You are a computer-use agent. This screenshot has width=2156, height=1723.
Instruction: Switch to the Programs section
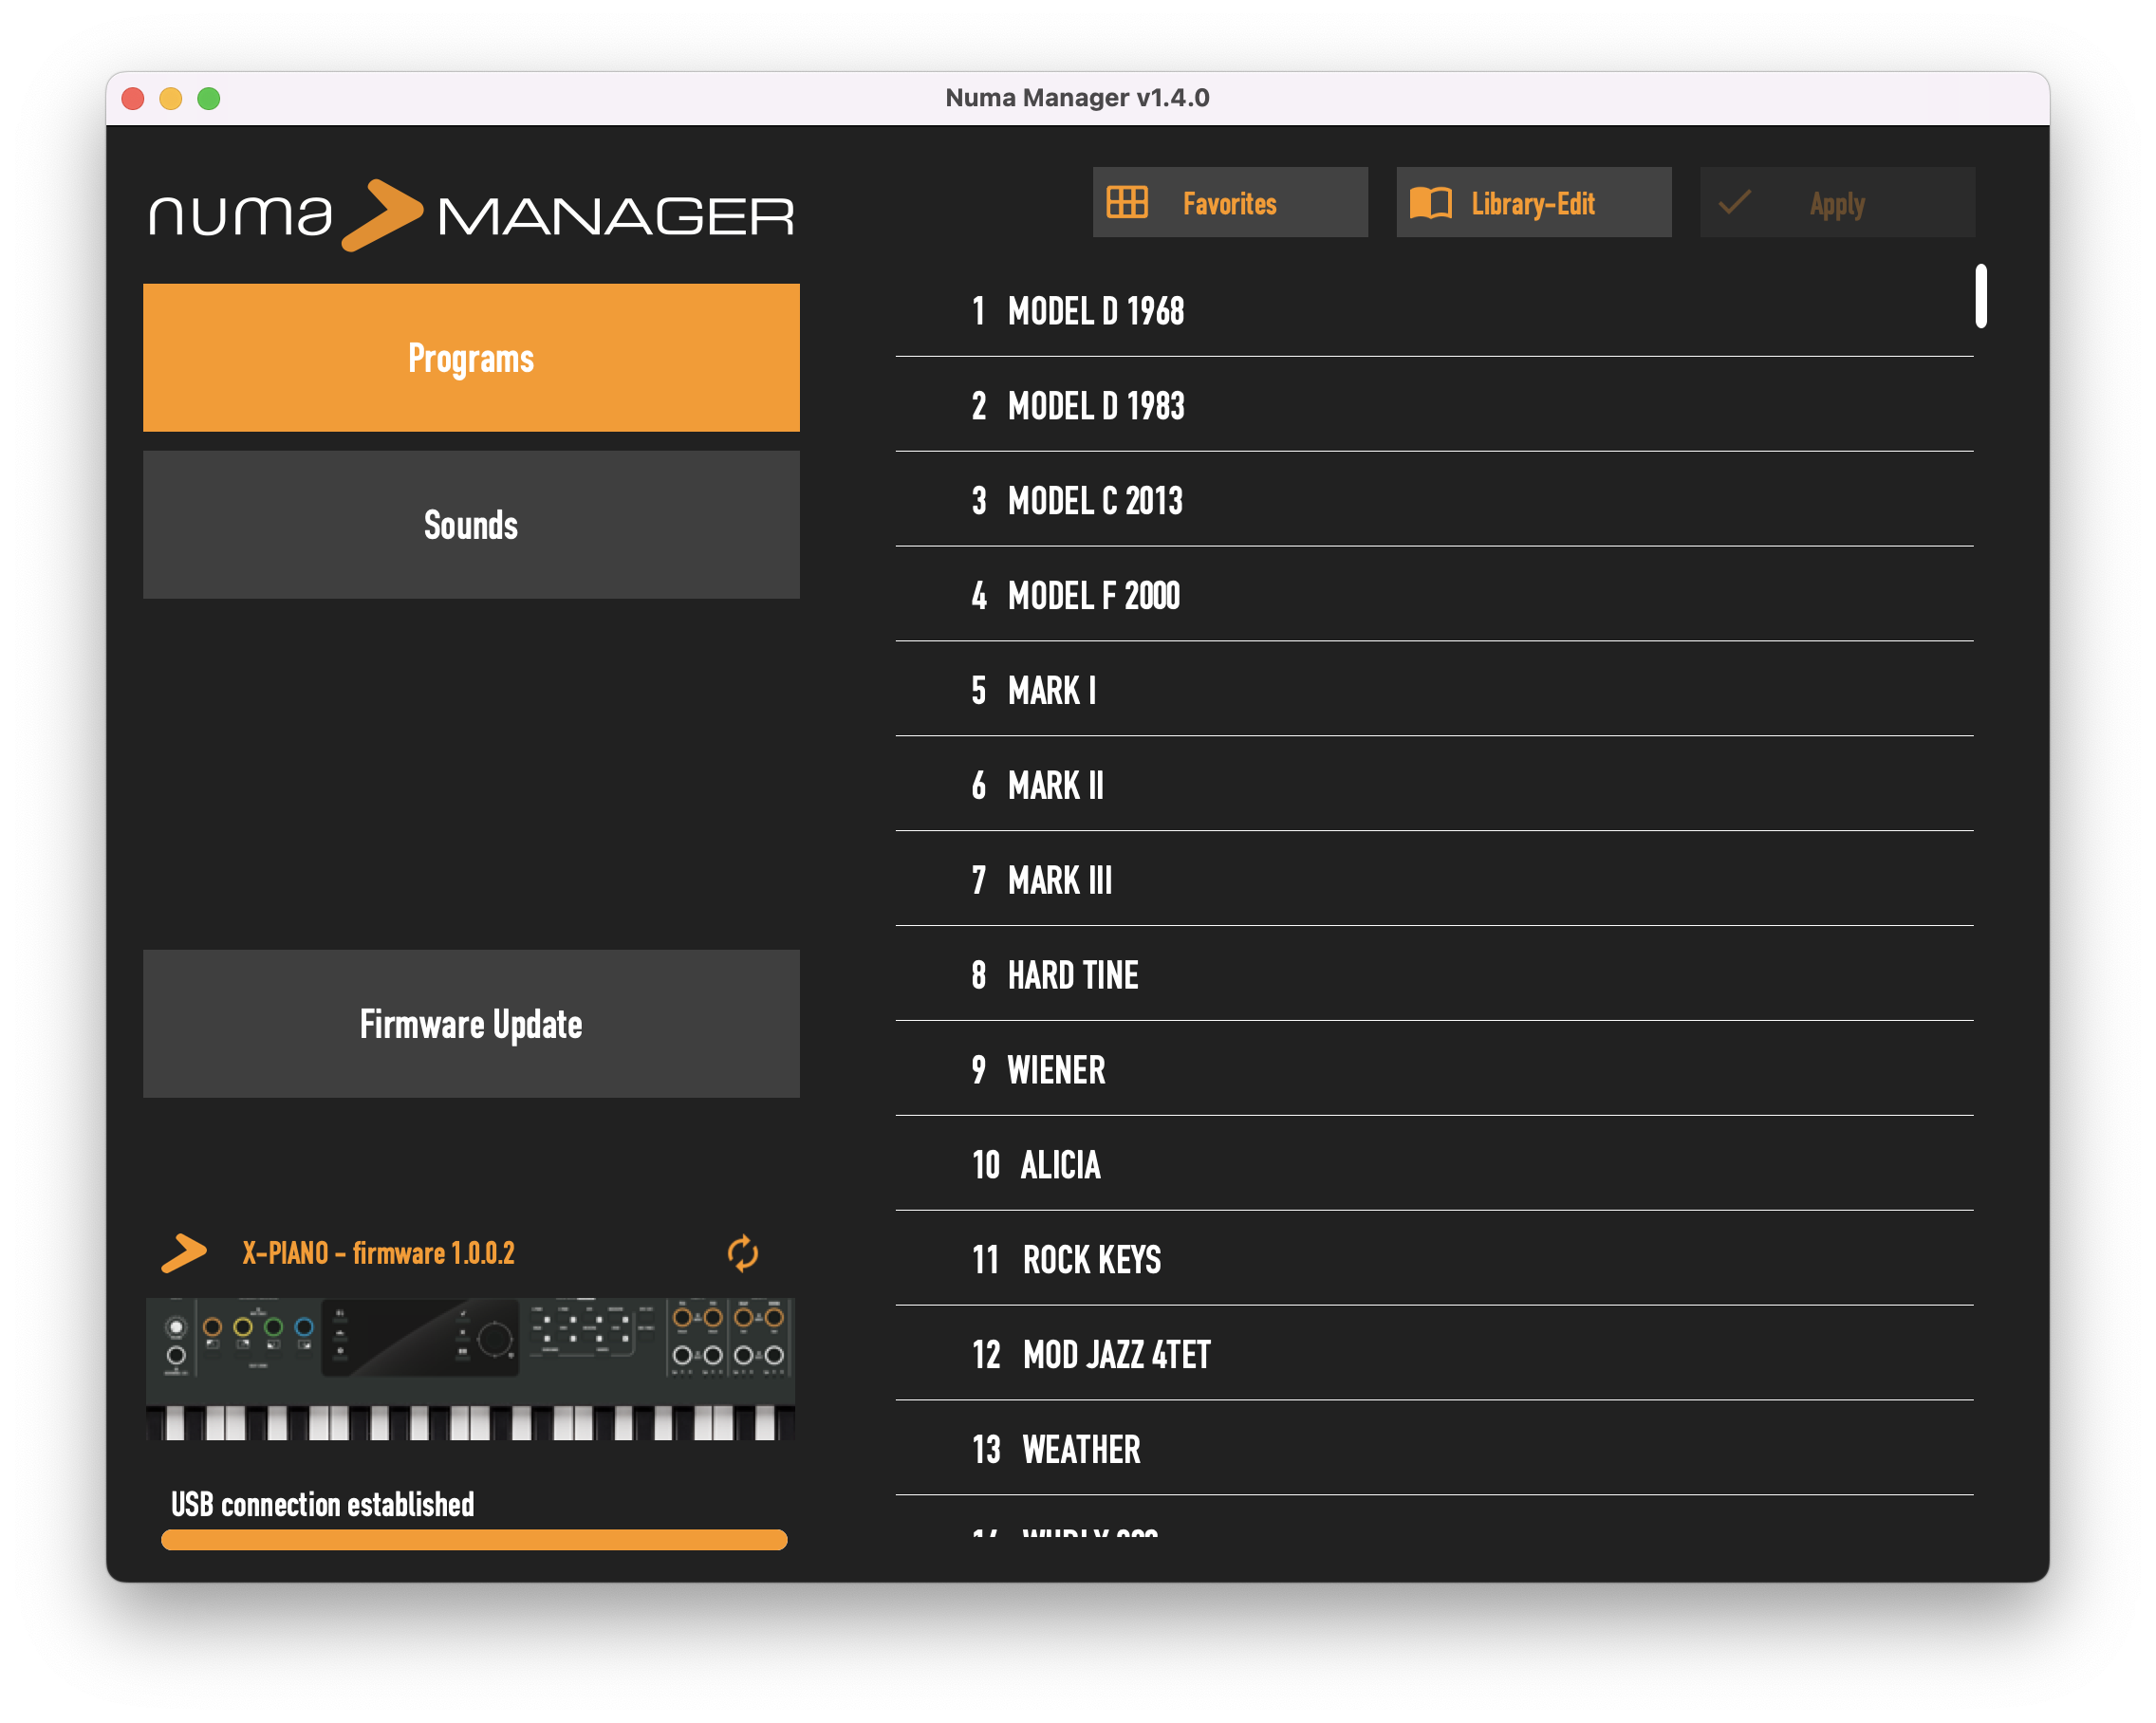pyautogui.click(x=471, y=357)
